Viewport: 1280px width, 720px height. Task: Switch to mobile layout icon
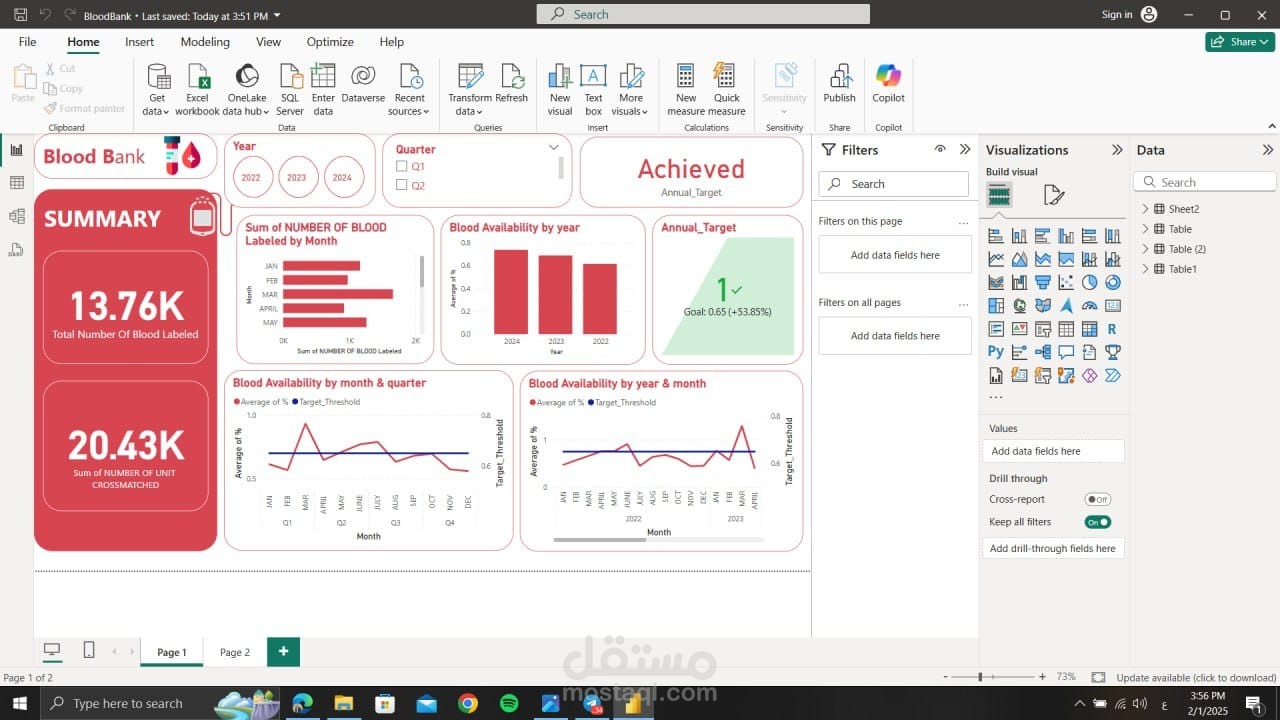(88, 651)
